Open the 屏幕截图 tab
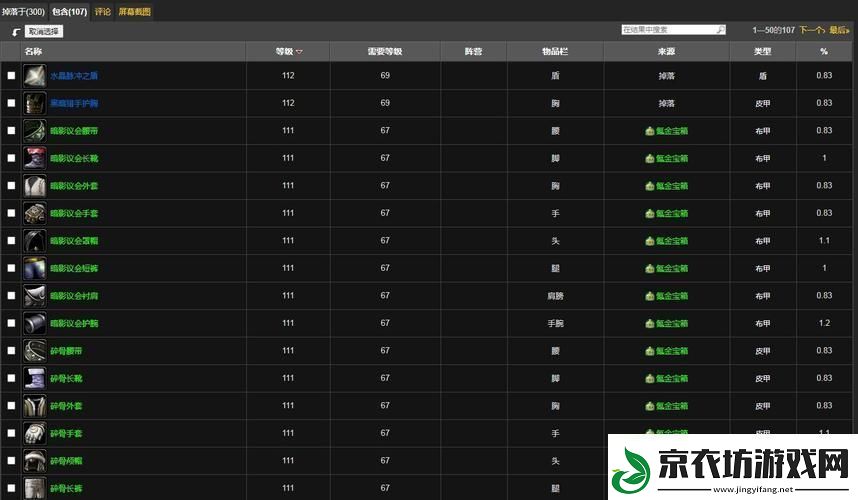This screenshot has width=858, height=500. click(x=135, y=11)
